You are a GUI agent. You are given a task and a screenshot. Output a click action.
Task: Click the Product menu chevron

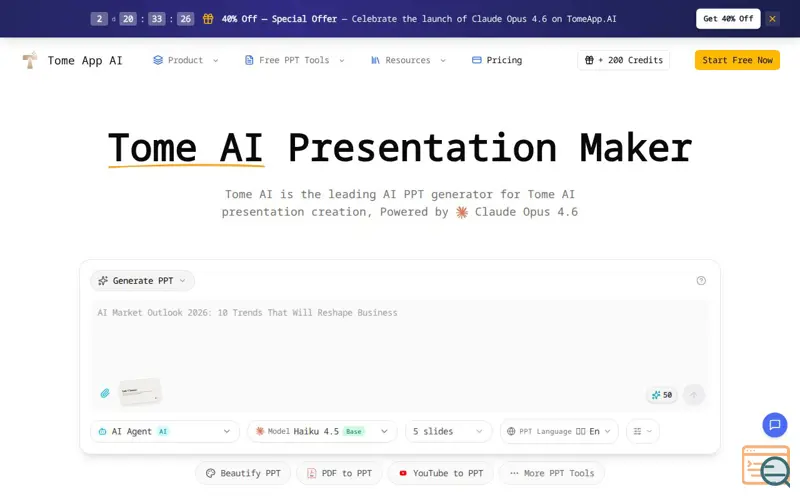click(215, 60)
